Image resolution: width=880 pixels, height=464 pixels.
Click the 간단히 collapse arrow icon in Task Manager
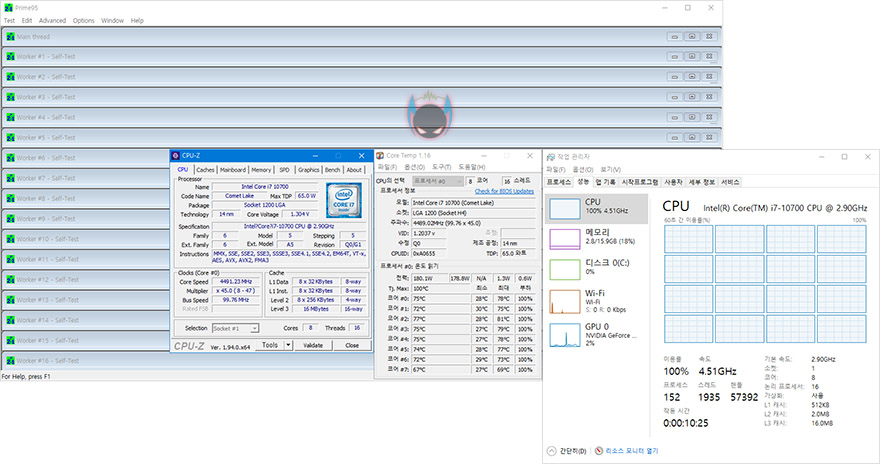tap(551, 451)
